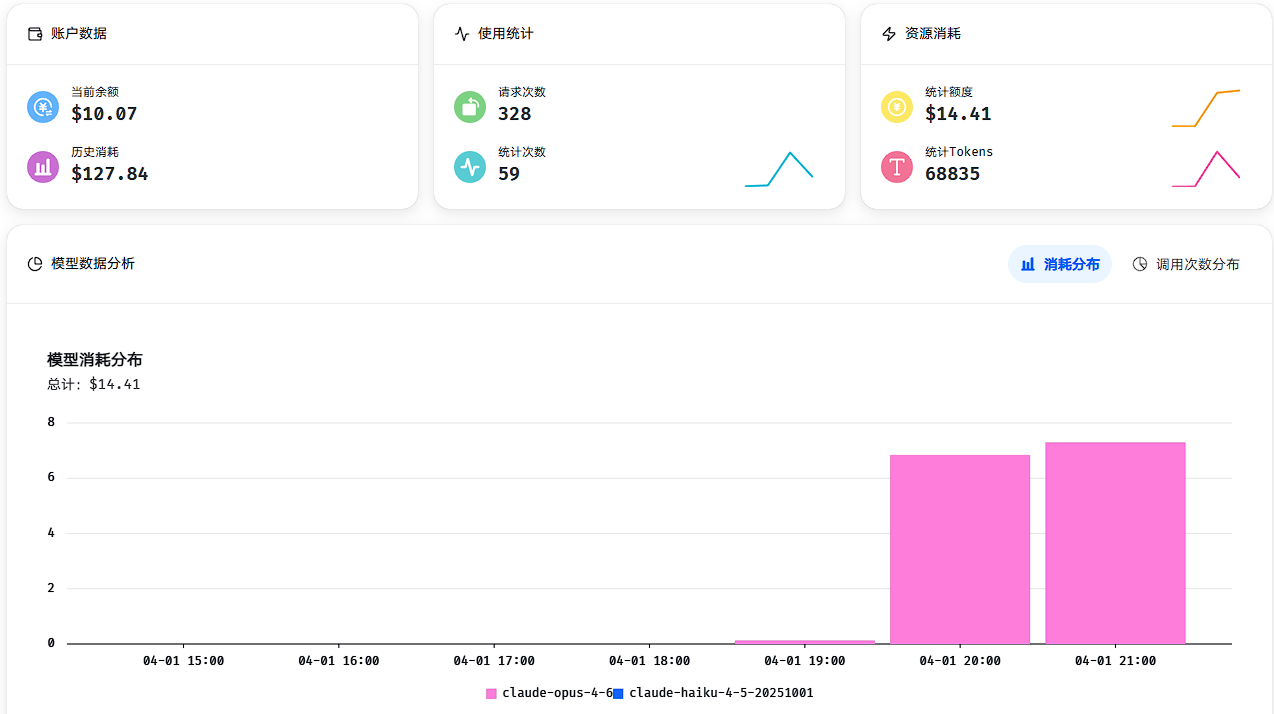Click the purple 历史消耗 bar chart icon
The image size is (1274, 714).
pos(43,167)
